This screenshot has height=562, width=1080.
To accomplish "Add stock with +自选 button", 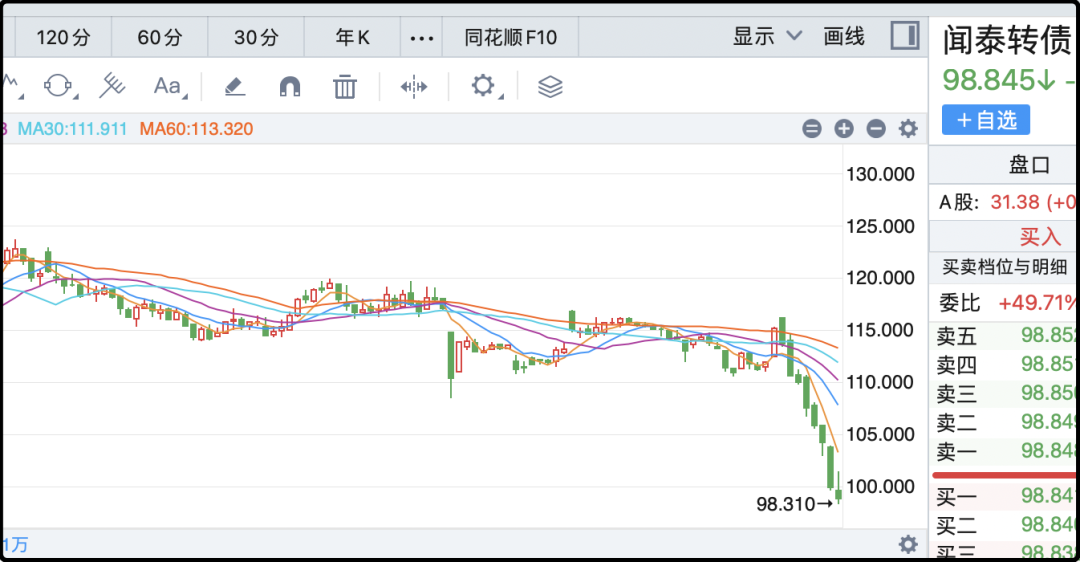I will 986,121.
